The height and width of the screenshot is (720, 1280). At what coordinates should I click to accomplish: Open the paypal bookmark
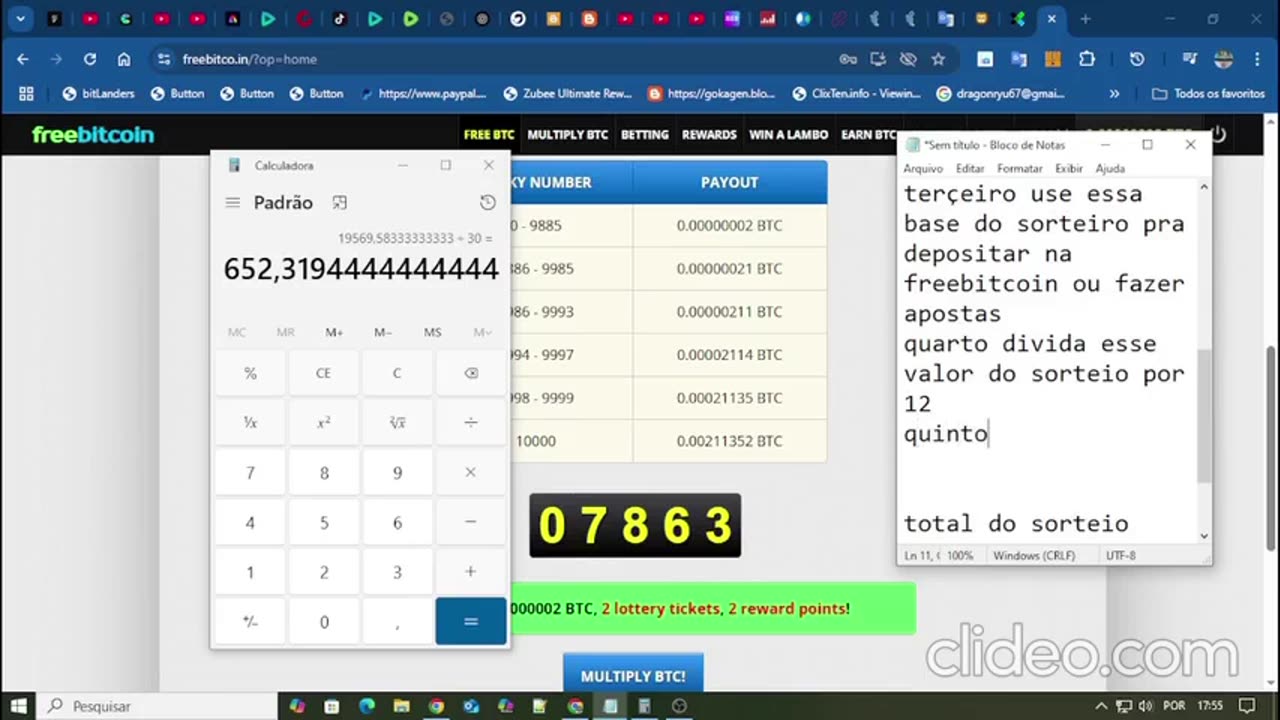(x=423, y=94)
